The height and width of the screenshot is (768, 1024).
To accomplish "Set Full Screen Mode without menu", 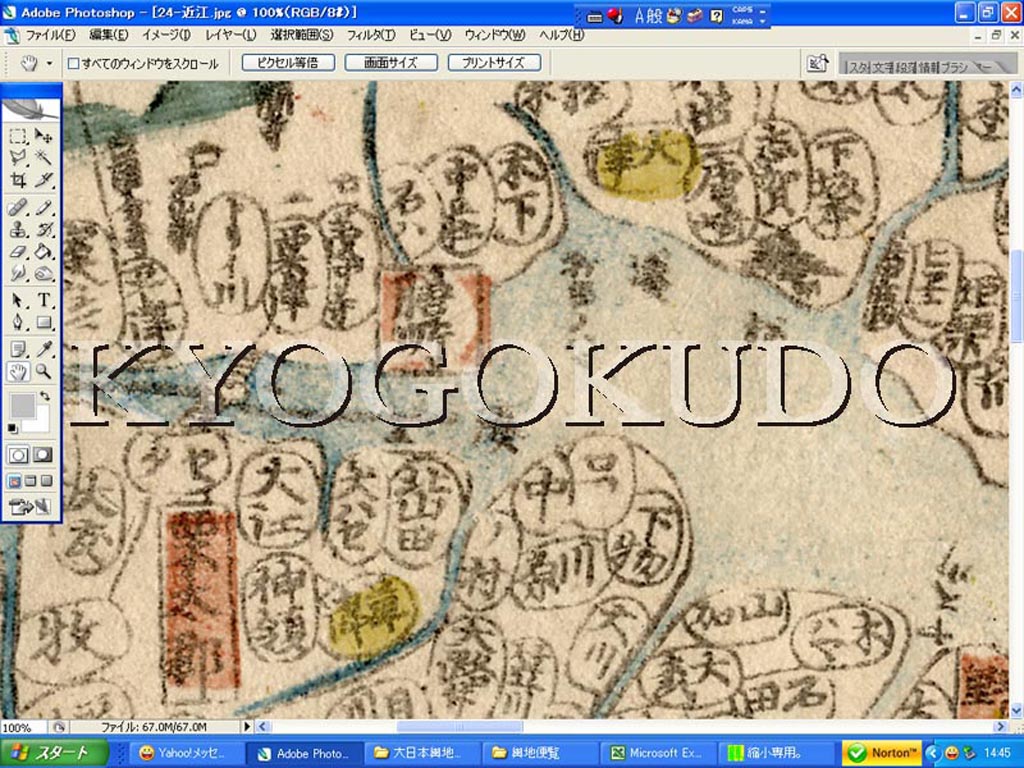I will 46,481.
